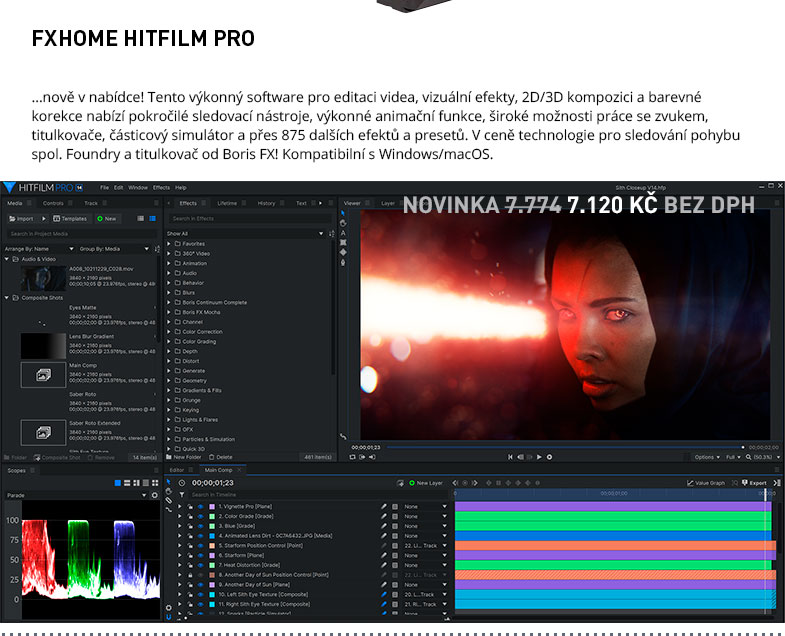Click the zoom magnifier in Viewer footer
785x636 pixels.
point(748,457)
